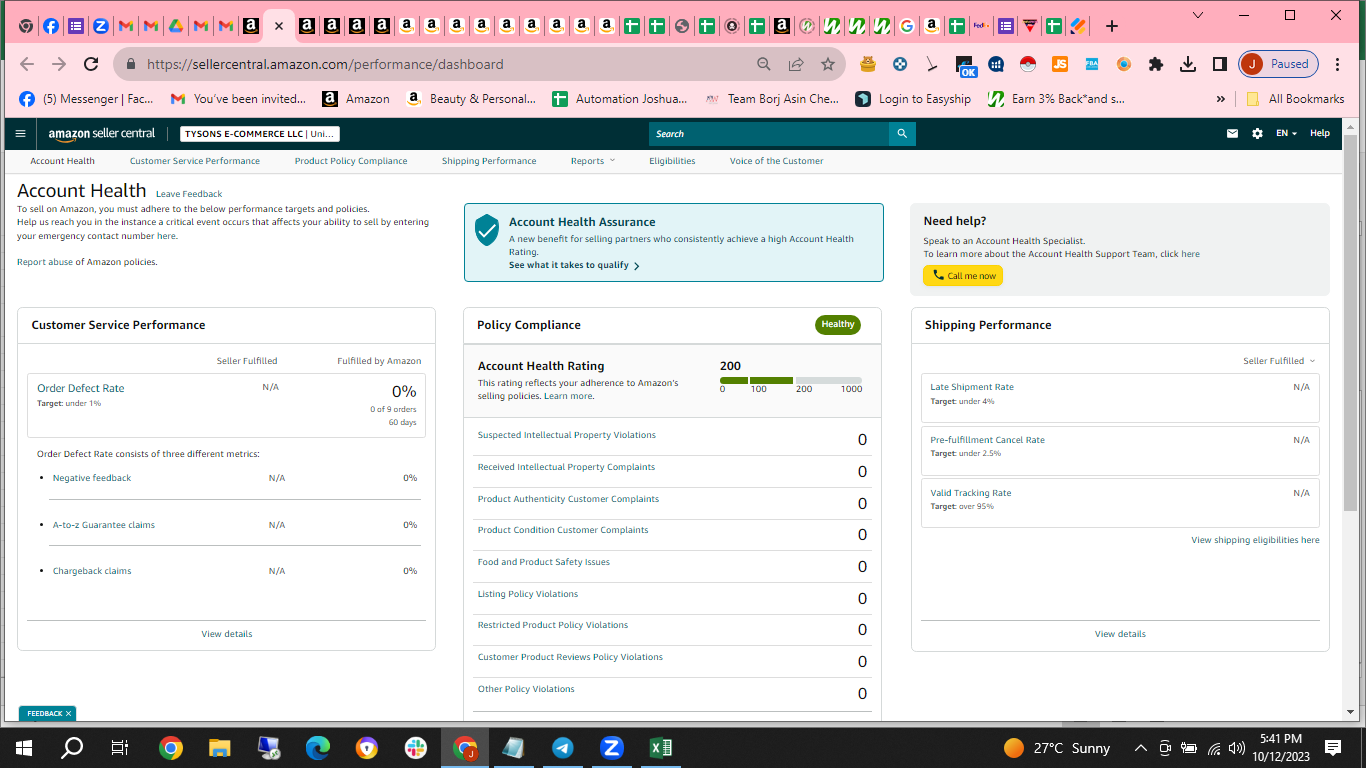Open the Zoom app from the taskbar

(612, 747)
